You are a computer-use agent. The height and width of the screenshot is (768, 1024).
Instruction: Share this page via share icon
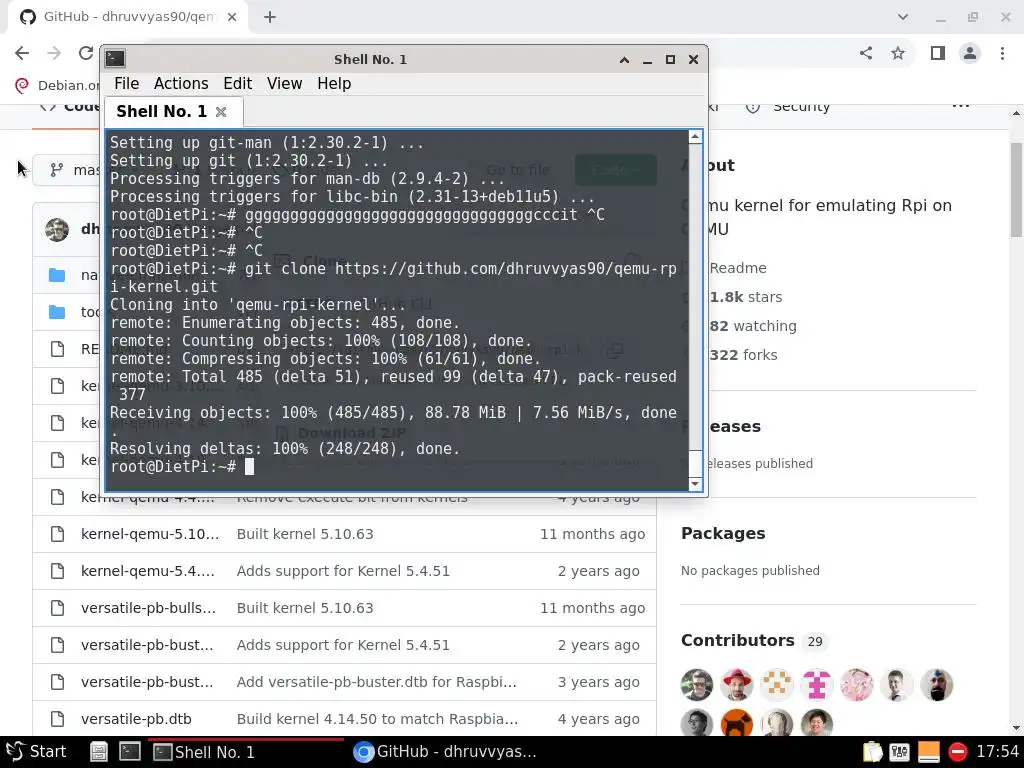(x=866, y=53)
